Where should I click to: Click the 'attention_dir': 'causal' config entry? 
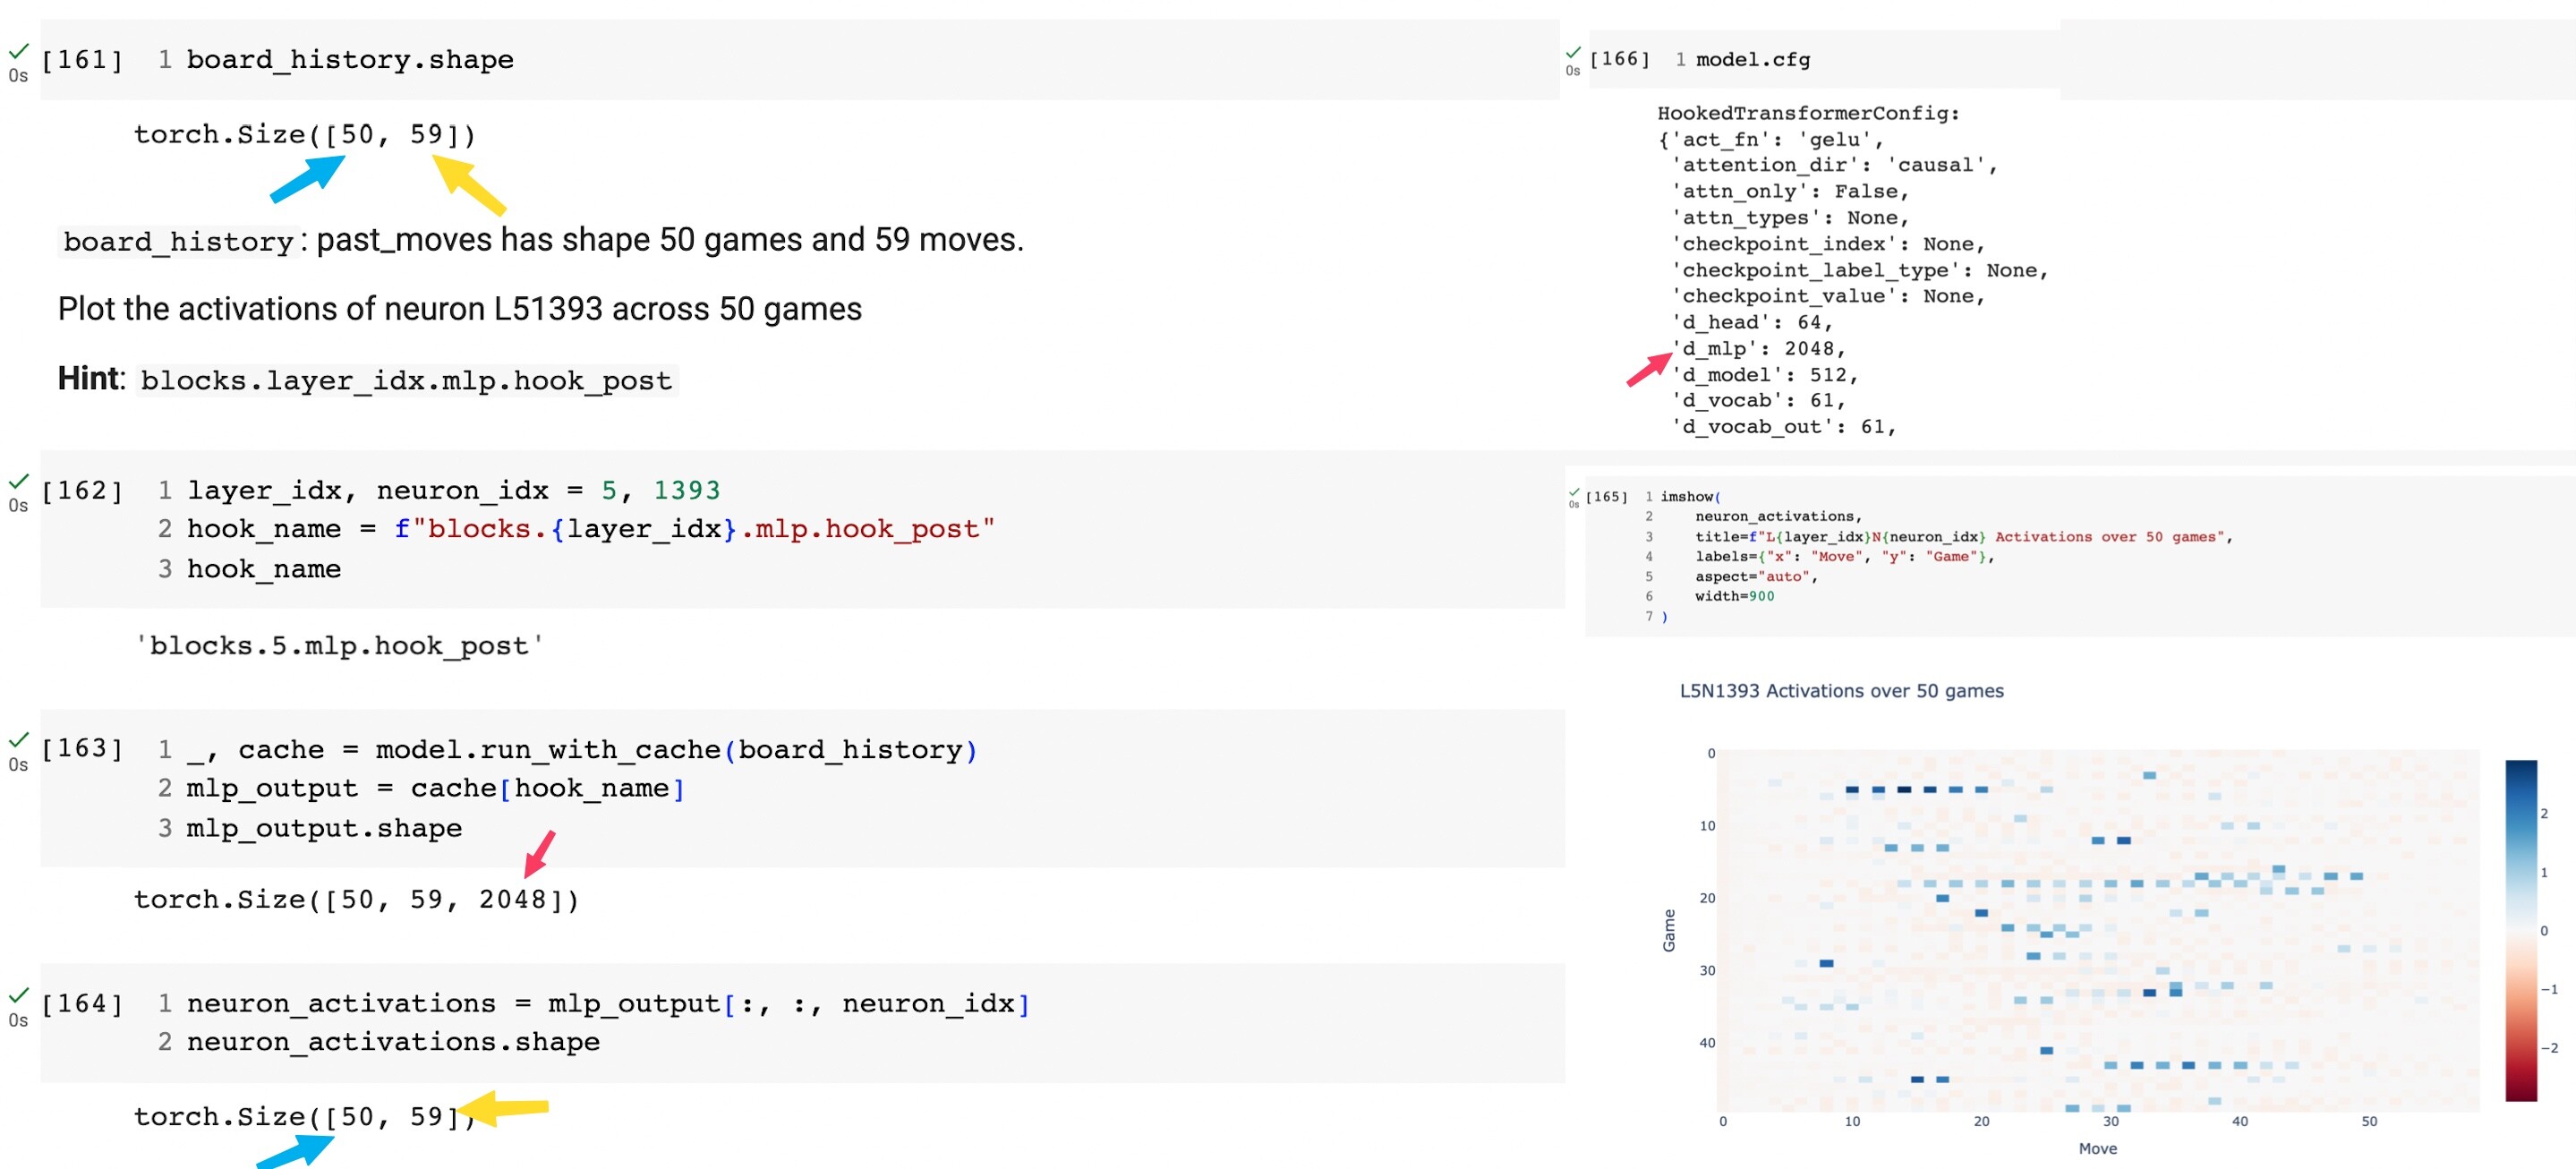click(x=1834, y=166)
